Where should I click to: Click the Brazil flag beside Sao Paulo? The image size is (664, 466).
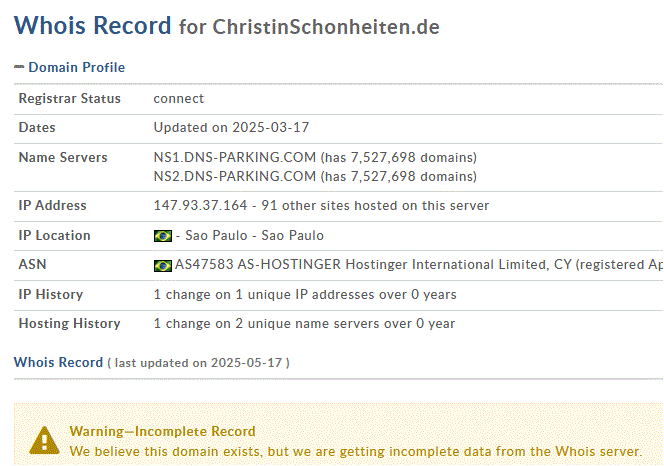(163, 236)
